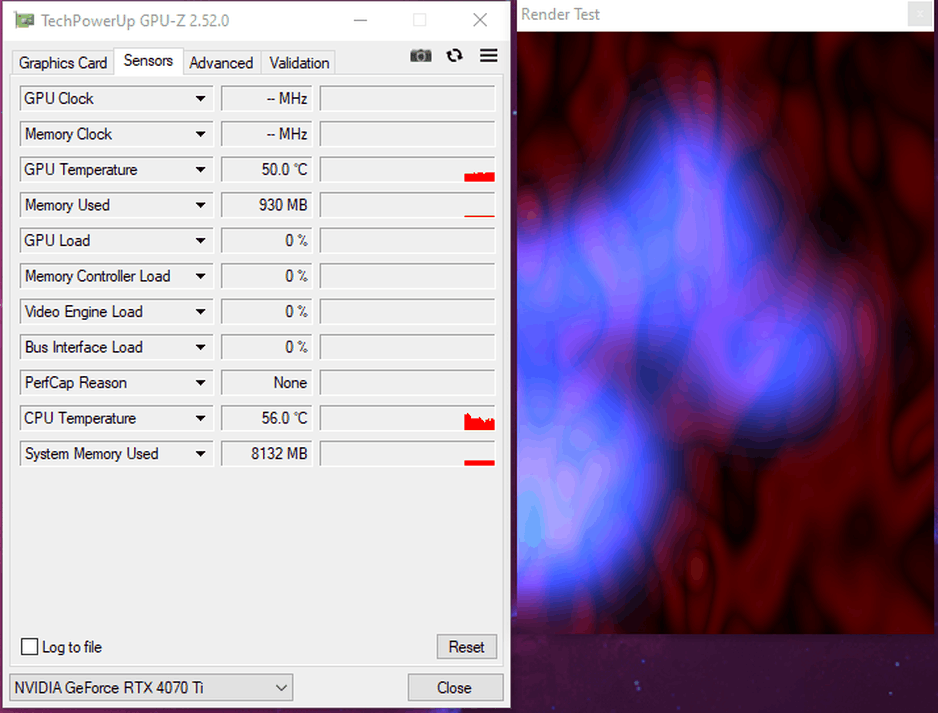
Task: Click the GPU Temperature 50.0 °C value
Action: tap(267, 170)
